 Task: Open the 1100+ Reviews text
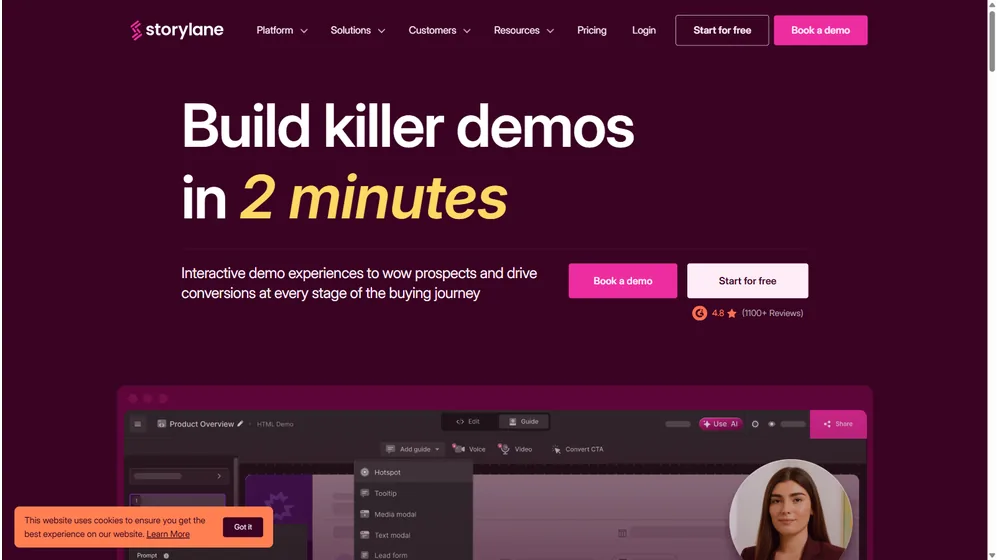click(772, 313)
